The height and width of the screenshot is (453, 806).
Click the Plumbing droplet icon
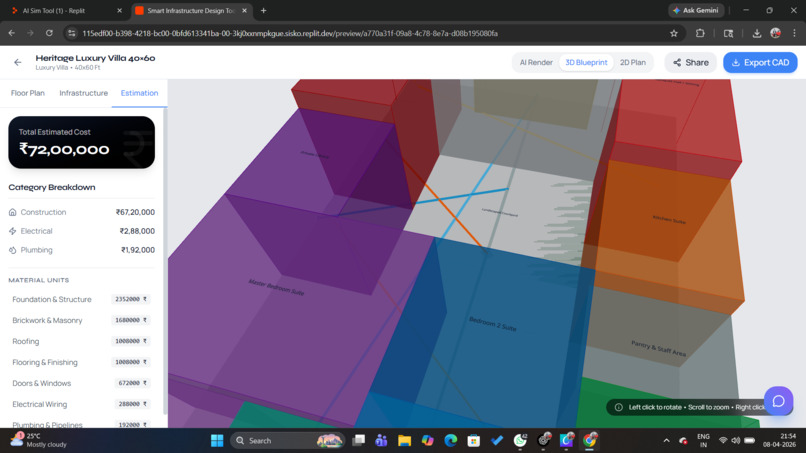click(13, 250)
